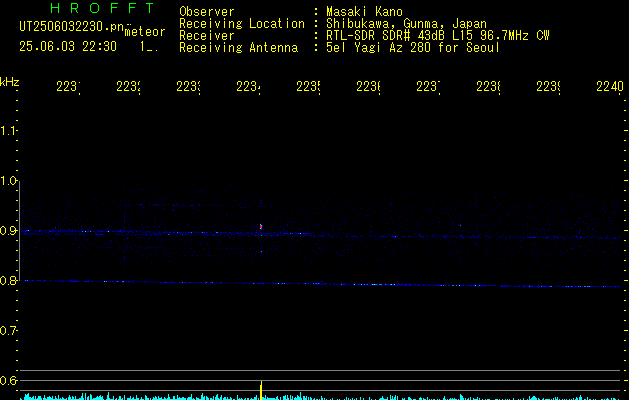Click the Shibukawa, Gunma, Japan location text
Screen dimensions: 629x400
[406, 24]
